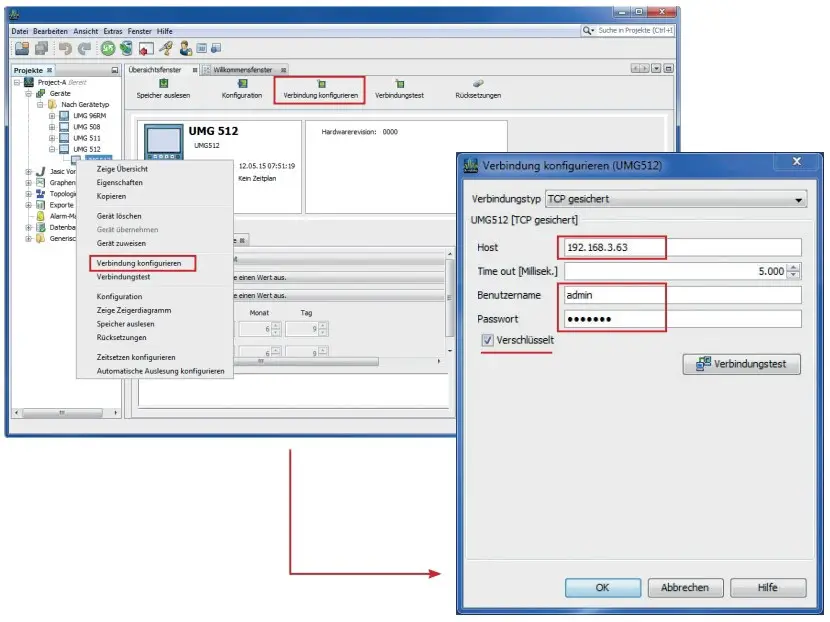
Task: Click the window with red arrow toolbar icon
Action: (146, 49)
